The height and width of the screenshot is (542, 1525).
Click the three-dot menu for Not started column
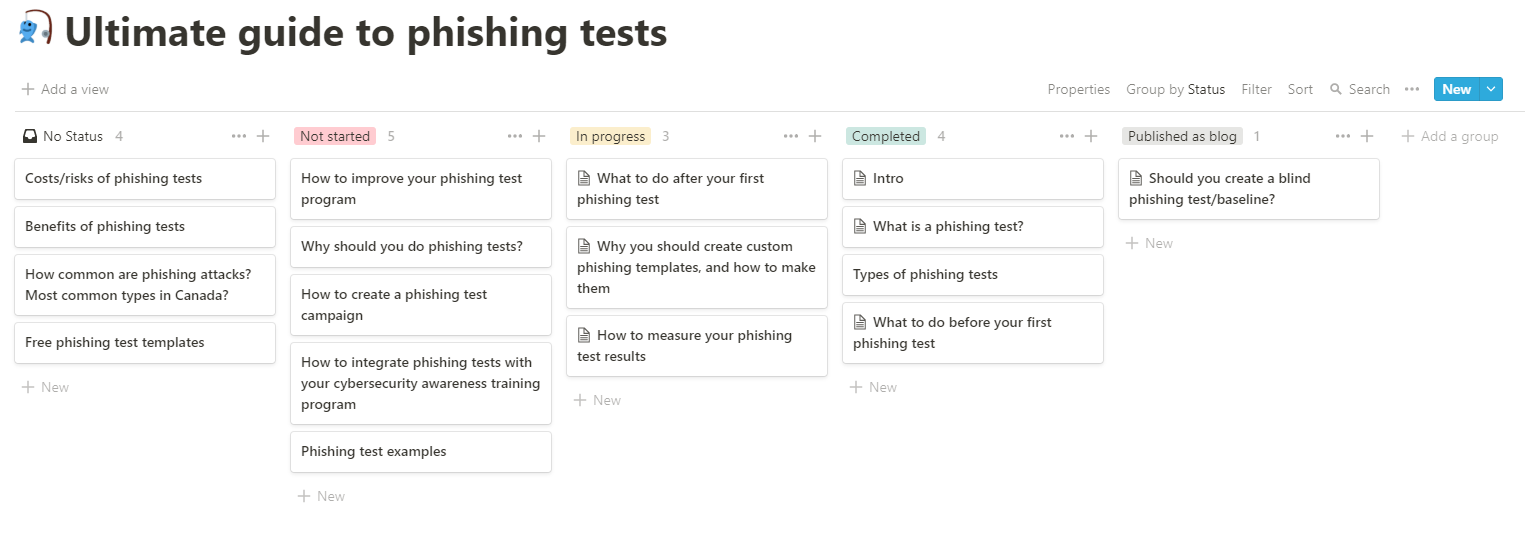pos(515,136)
